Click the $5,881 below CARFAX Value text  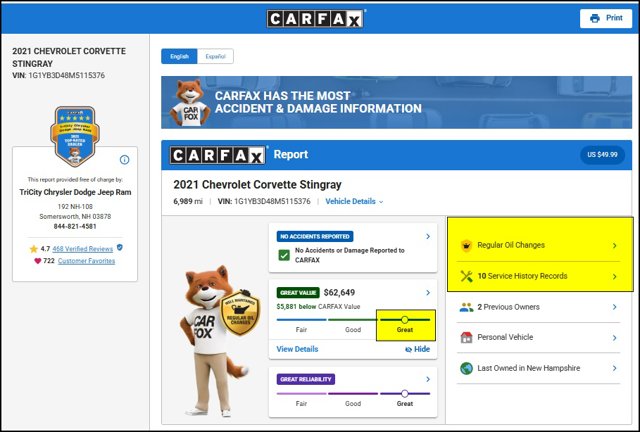tap(318, 307)
